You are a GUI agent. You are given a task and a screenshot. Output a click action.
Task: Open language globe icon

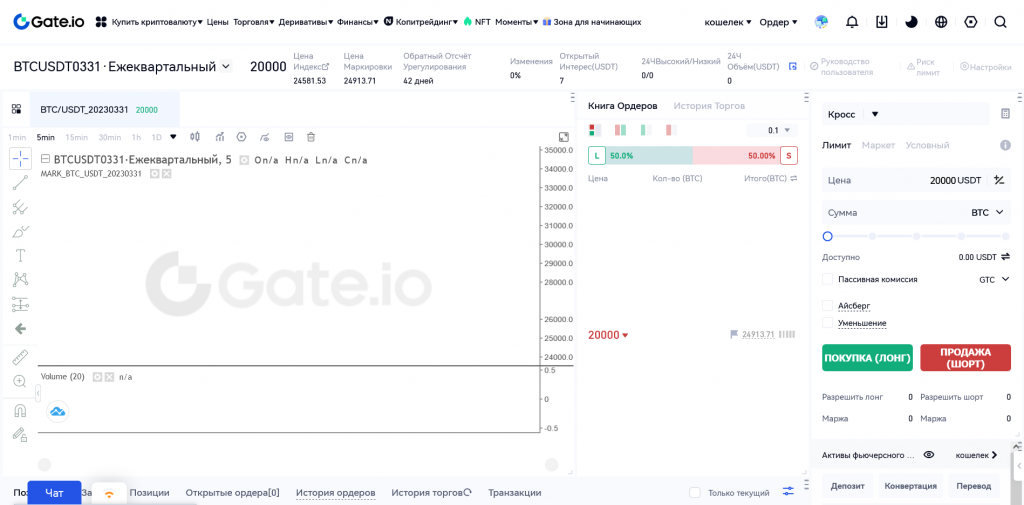pyautogui.click(x=941, y=22)
